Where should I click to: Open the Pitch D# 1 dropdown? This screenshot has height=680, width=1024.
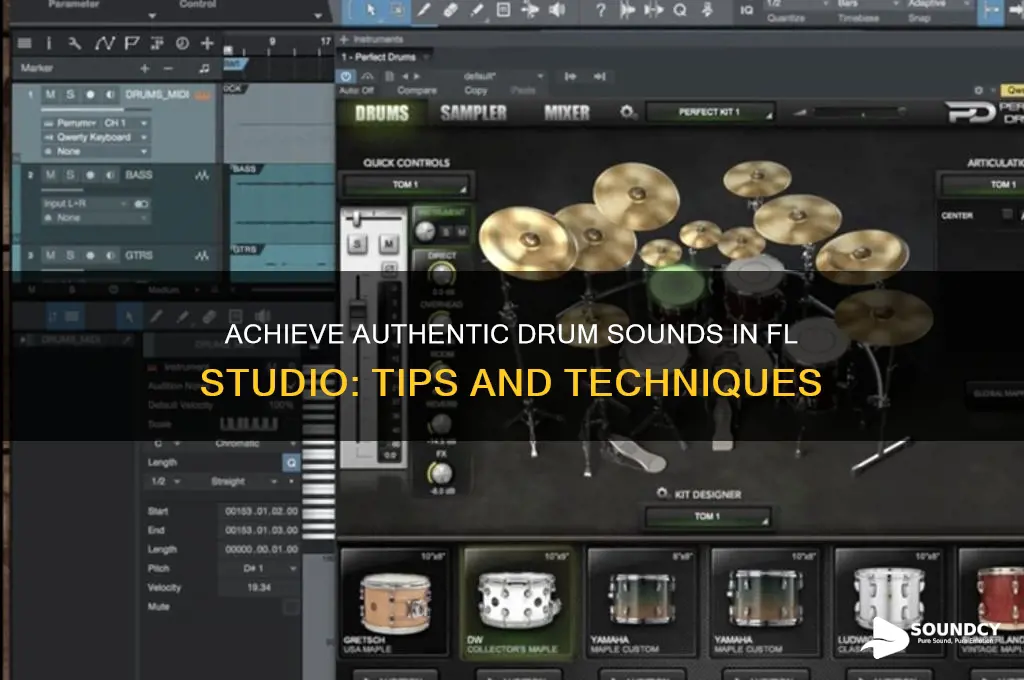tap(260, 568)
